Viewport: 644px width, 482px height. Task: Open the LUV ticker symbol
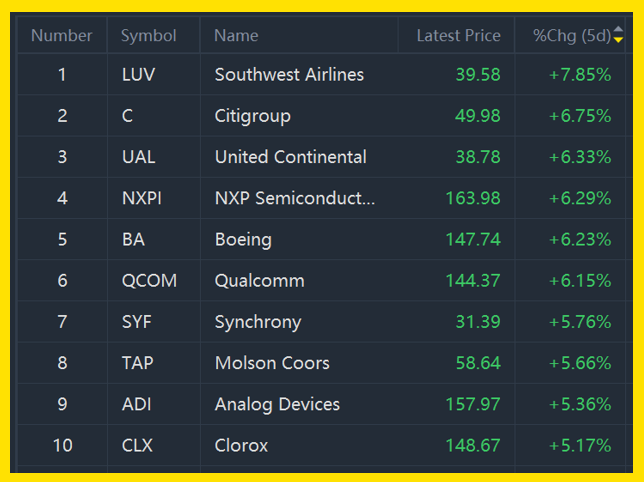pos(138,75)
